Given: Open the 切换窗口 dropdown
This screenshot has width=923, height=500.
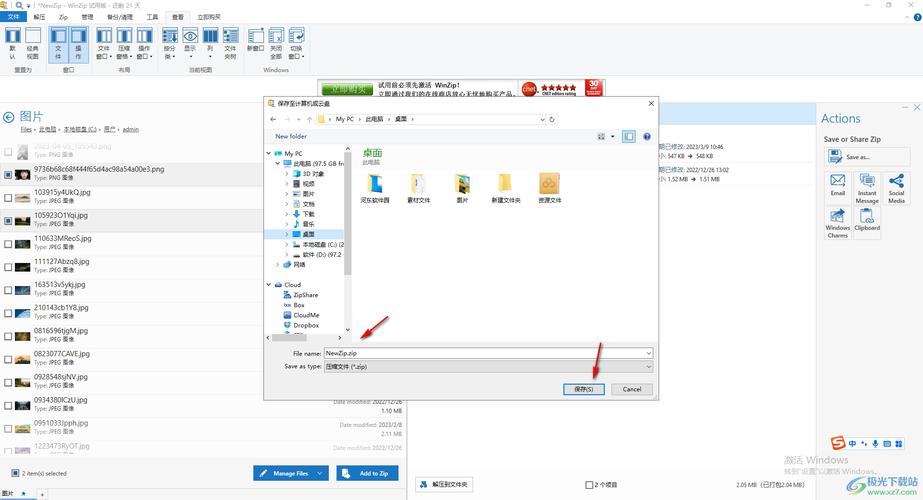Looking at the screenshot, I should click(296, 44).
